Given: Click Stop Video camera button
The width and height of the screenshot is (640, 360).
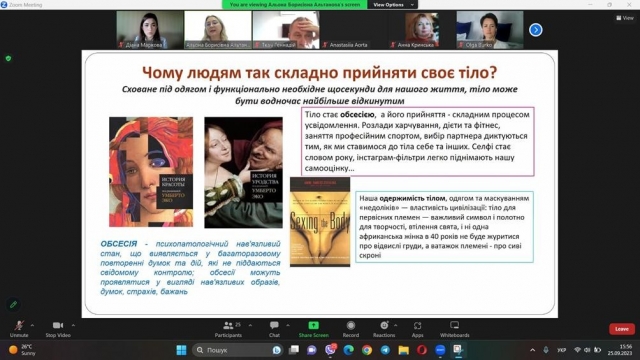Looking at the screenshot, I should pos(58,329).
